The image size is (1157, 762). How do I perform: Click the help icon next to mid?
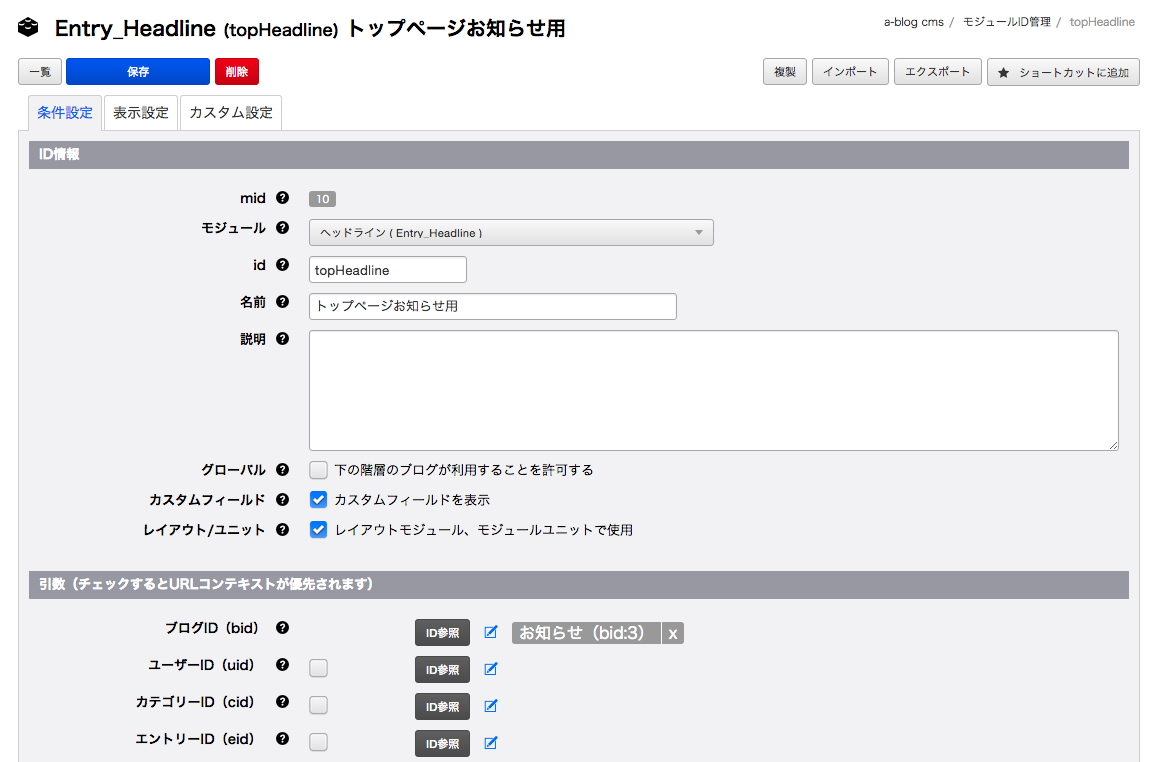282,198
